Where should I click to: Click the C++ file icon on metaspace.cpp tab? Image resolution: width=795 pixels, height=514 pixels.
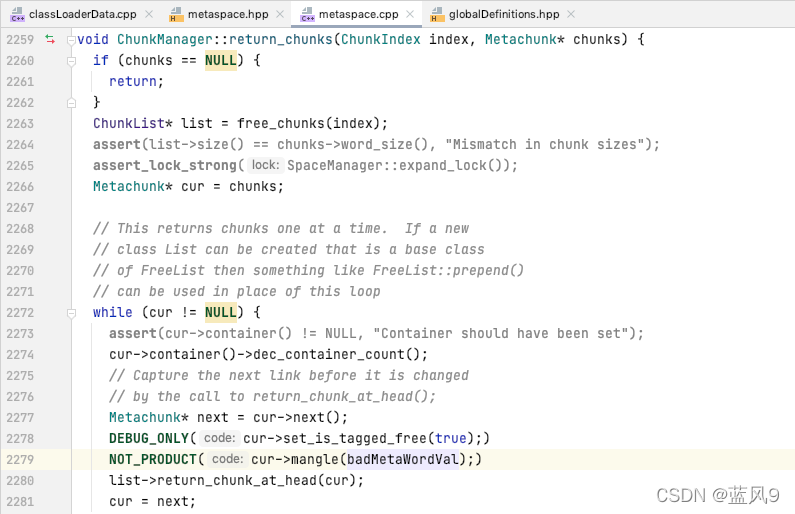307,15
